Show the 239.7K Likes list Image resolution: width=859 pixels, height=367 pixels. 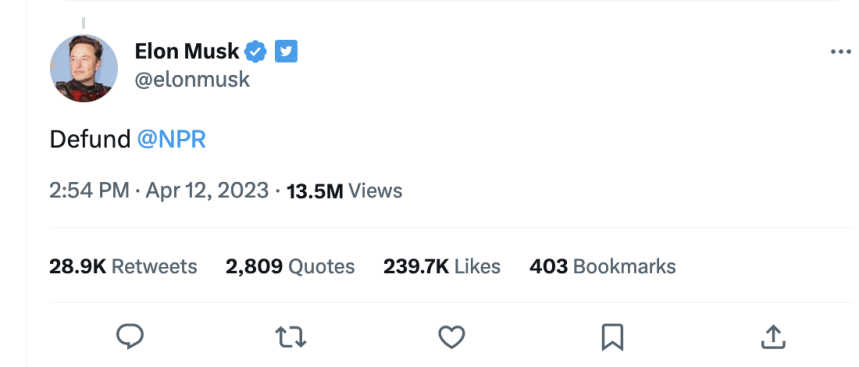point(442,266)
